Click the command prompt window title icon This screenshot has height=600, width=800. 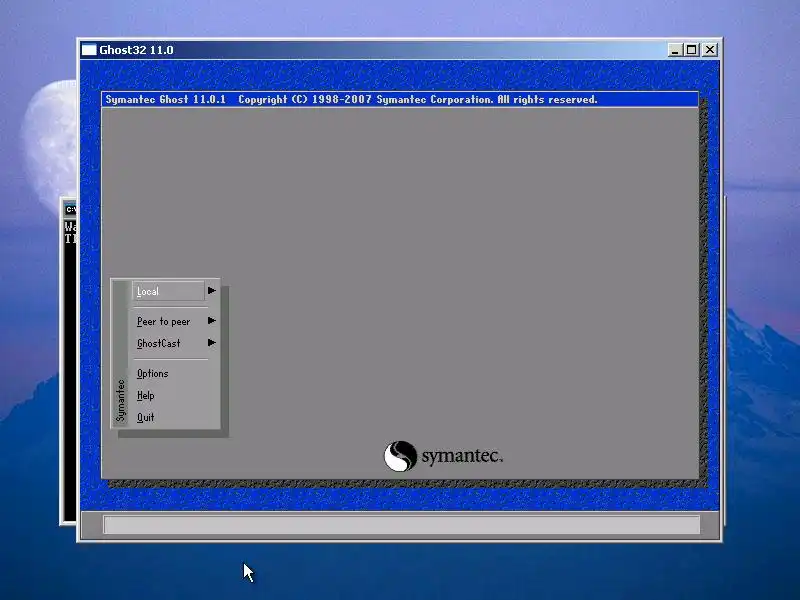pos(70,210)
